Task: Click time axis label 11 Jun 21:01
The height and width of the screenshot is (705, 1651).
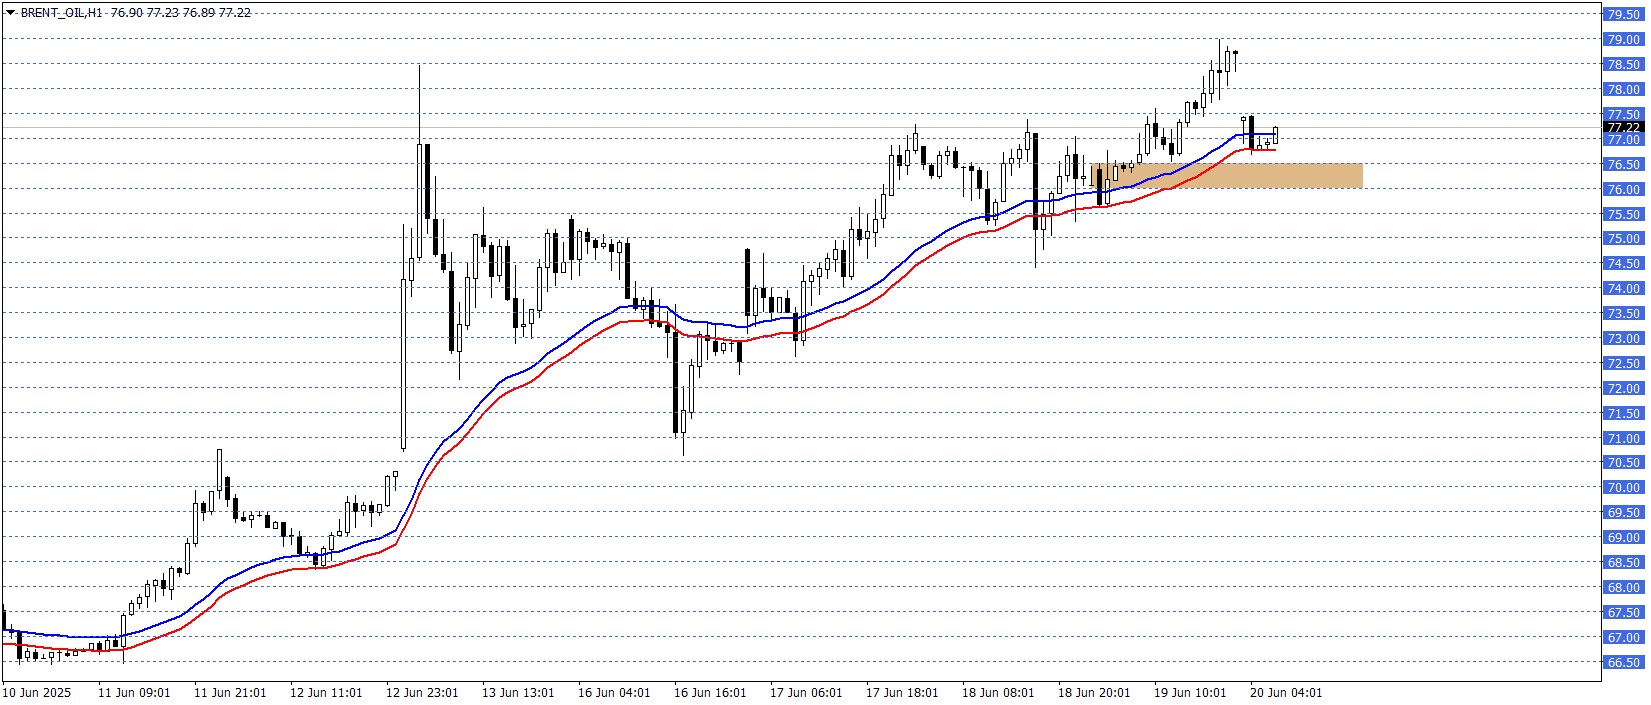Action: [230, 693]
